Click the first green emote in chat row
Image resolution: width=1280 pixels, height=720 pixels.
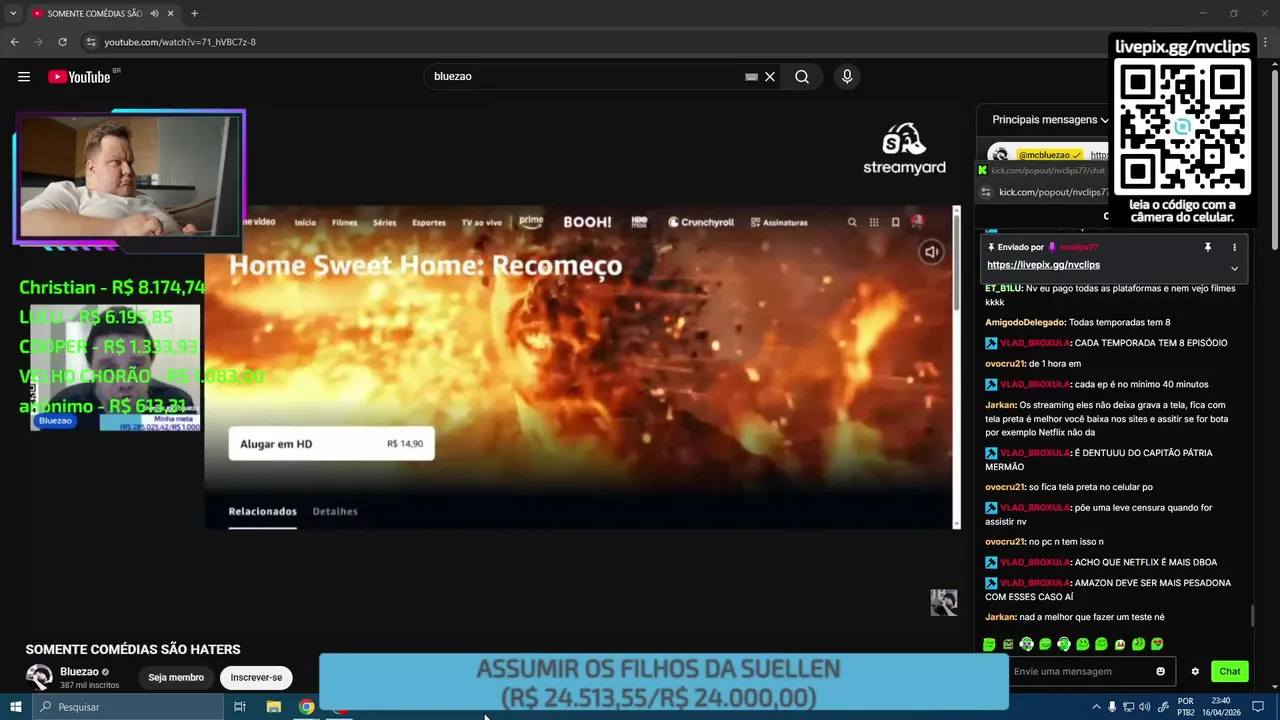click(989, 644)
